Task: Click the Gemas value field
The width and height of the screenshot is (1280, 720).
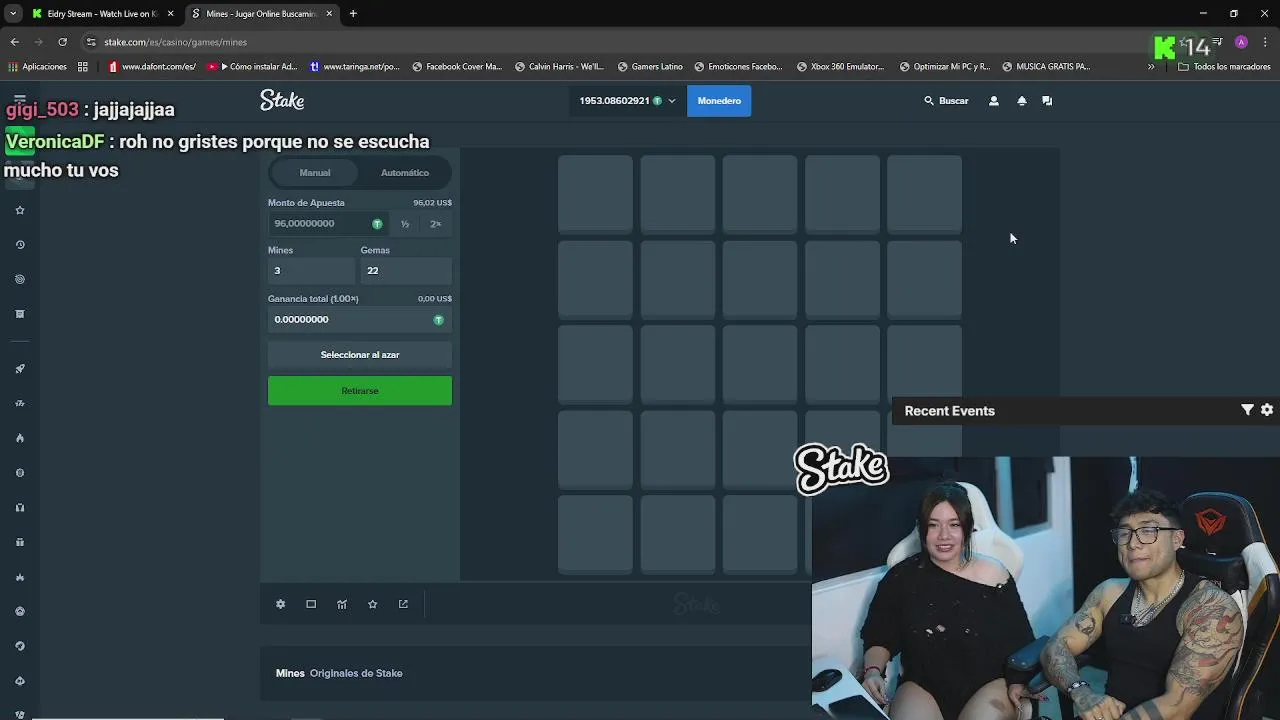Action: click(x=406, y=270)
